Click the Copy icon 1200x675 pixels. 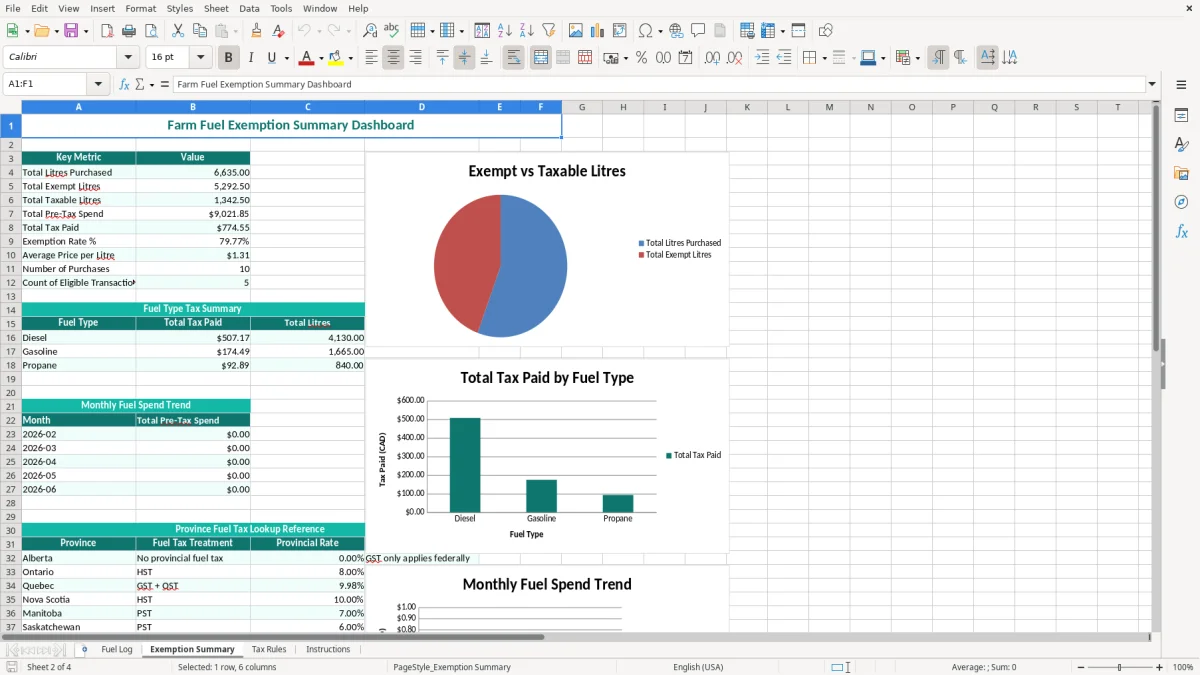(x=200, y=31)
